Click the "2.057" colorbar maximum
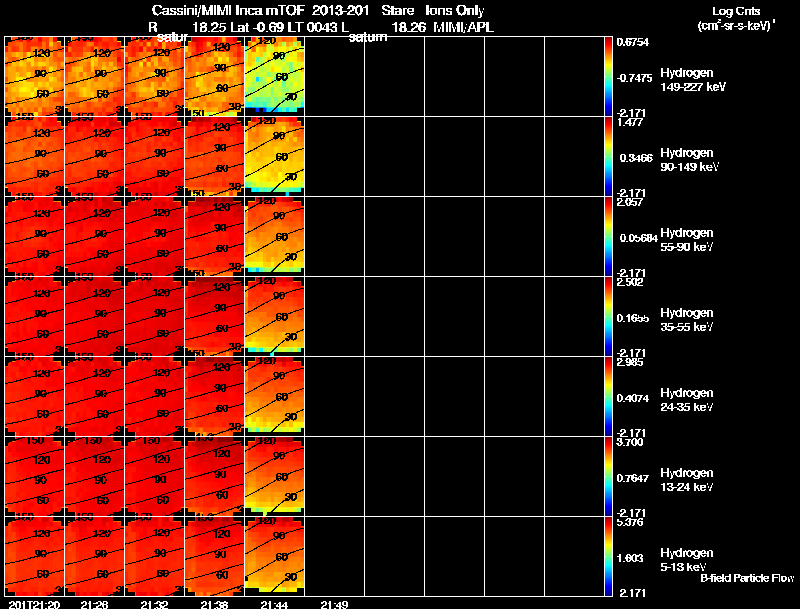This screenshot has height=609, width=800. click(x=630, y=202)
